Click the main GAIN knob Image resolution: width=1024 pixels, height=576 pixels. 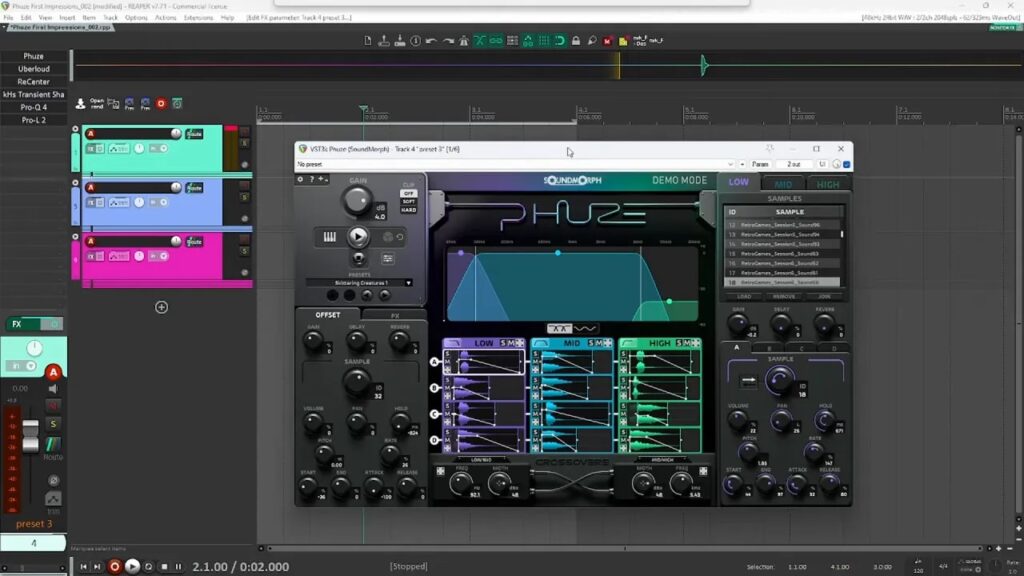[357, 200]
